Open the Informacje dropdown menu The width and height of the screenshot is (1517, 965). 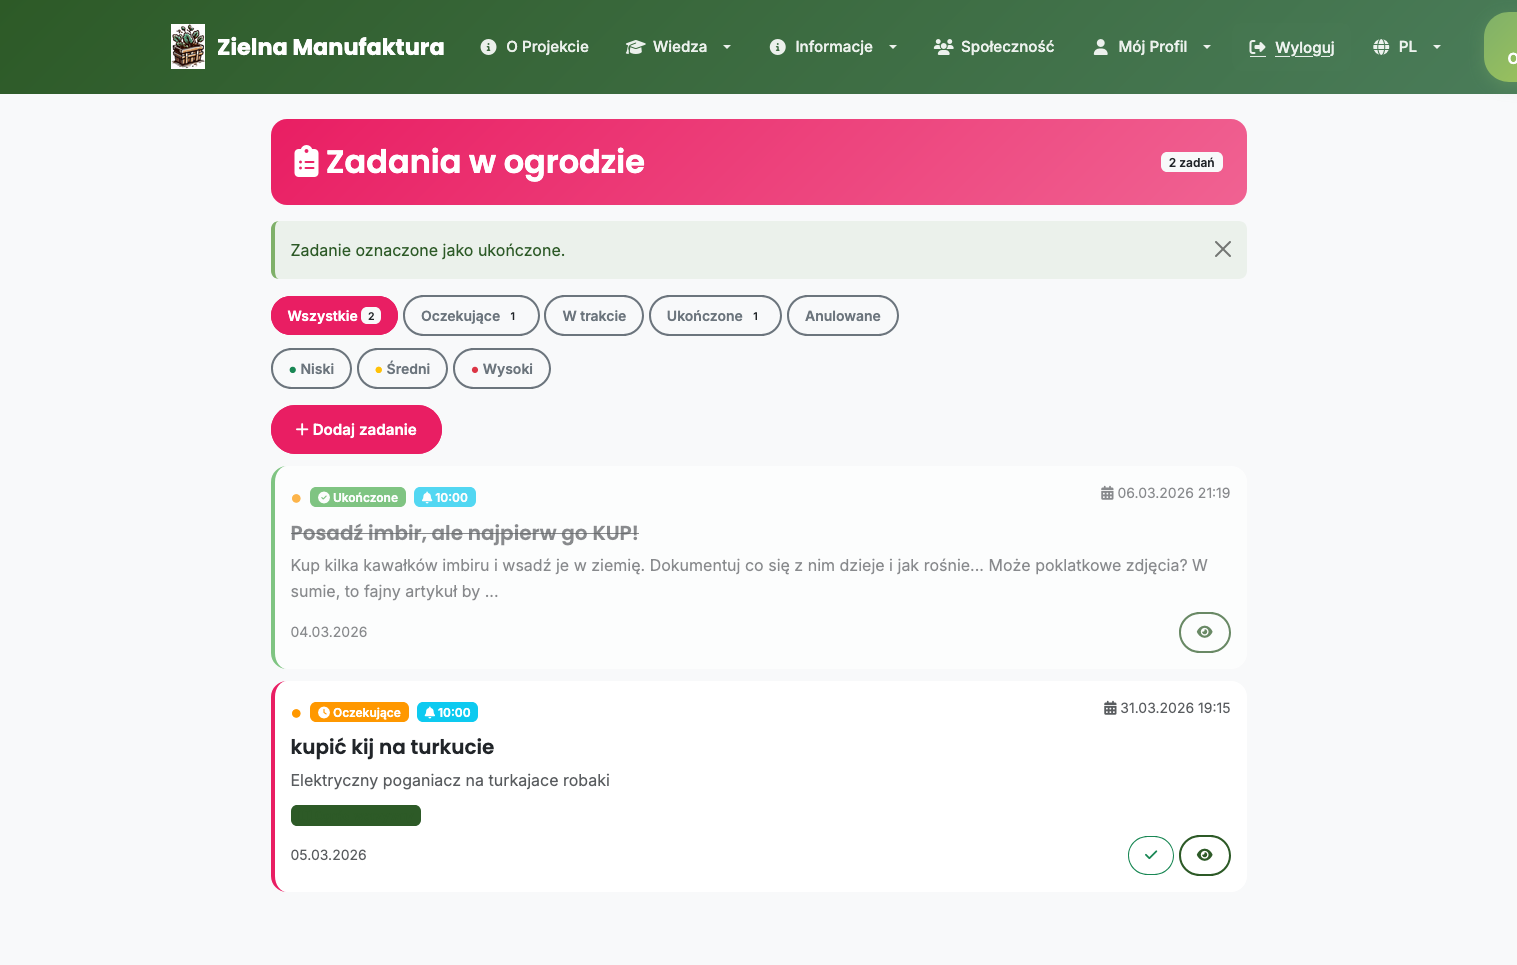[x=833, y=47]
